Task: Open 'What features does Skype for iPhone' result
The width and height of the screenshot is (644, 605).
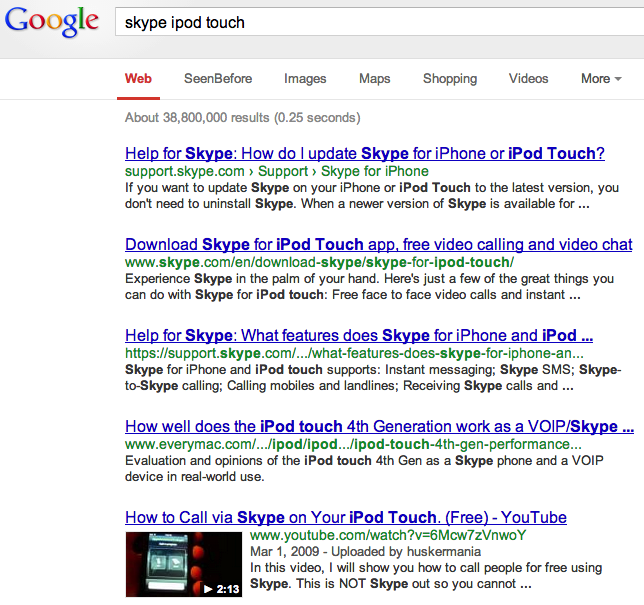Action: [359, 336]
